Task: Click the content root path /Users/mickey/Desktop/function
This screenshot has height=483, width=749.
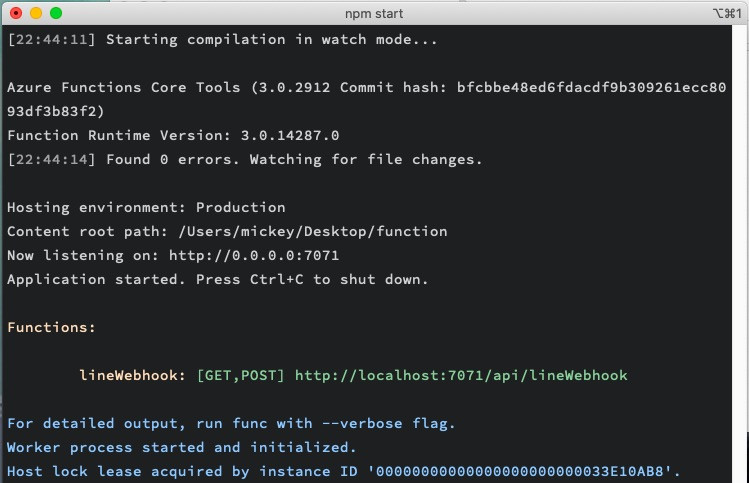Action: pos(313,232)
